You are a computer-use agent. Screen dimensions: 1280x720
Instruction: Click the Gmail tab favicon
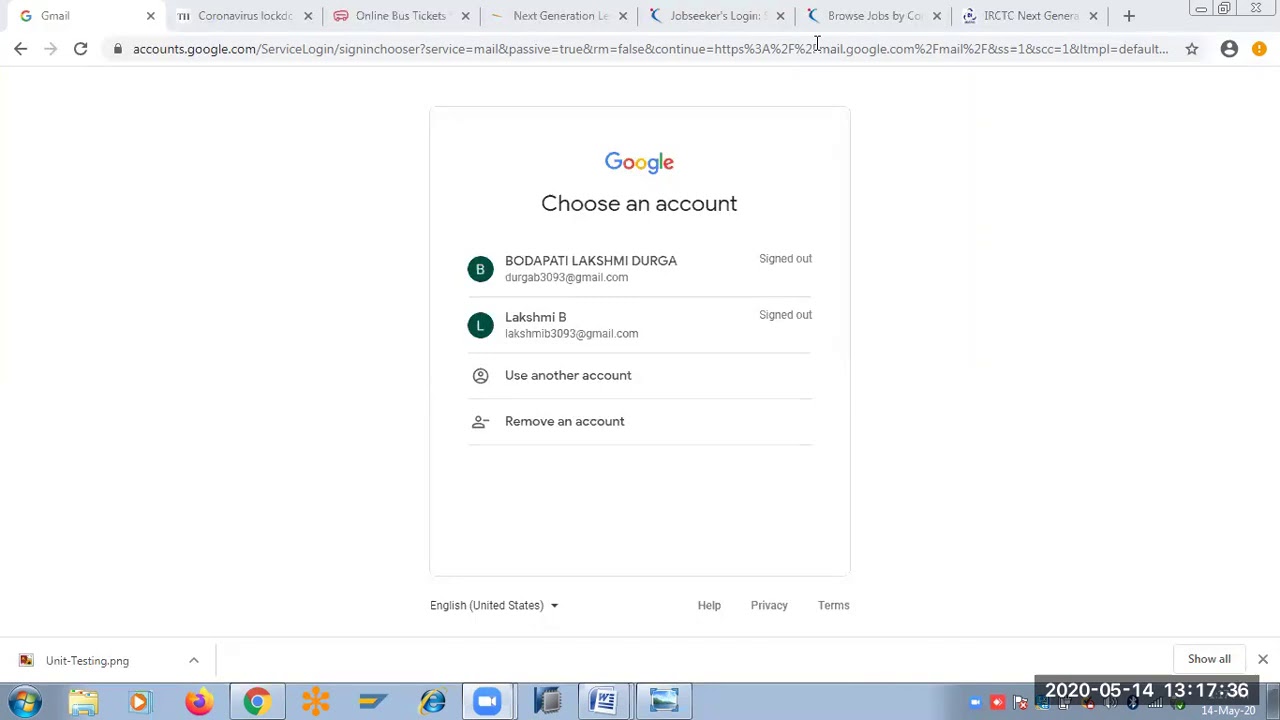(26, 16)
